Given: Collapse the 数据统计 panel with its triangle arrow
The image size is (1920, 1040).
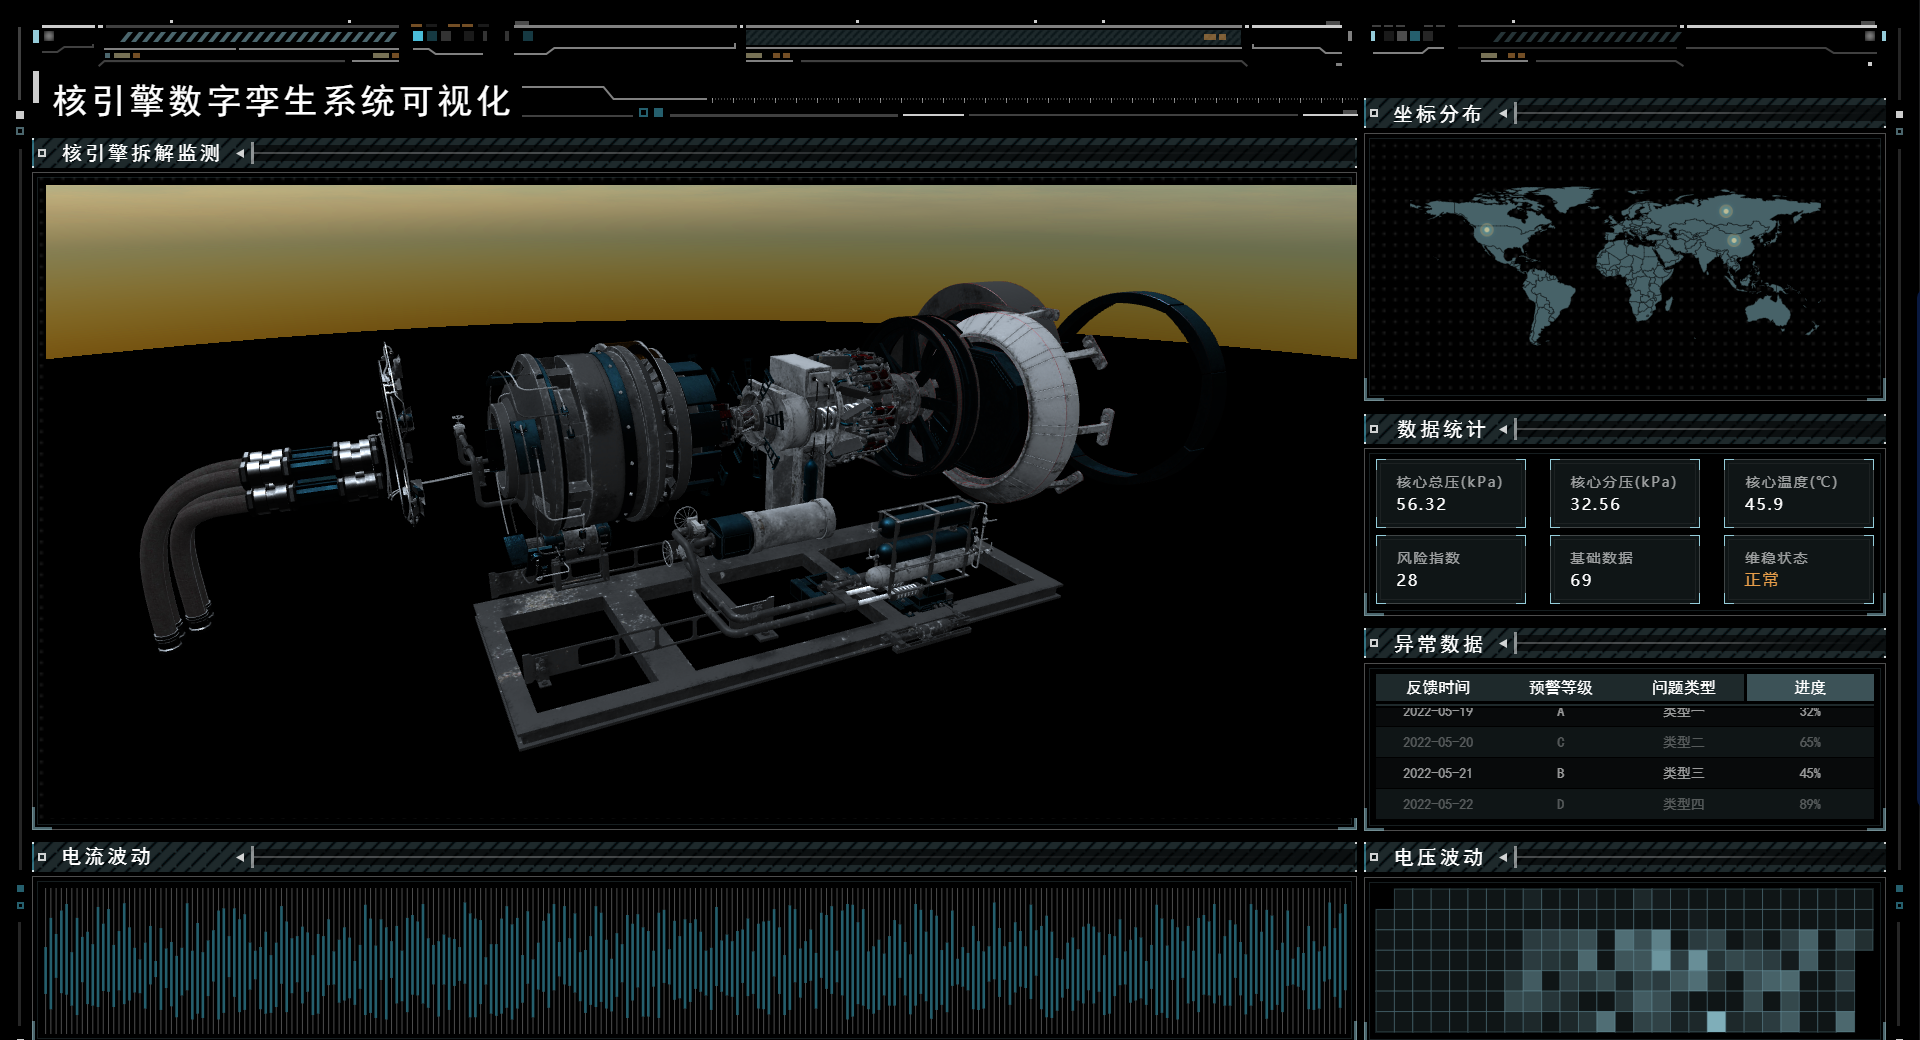Looking at the screenshot, I should [x=1503, y=430].
